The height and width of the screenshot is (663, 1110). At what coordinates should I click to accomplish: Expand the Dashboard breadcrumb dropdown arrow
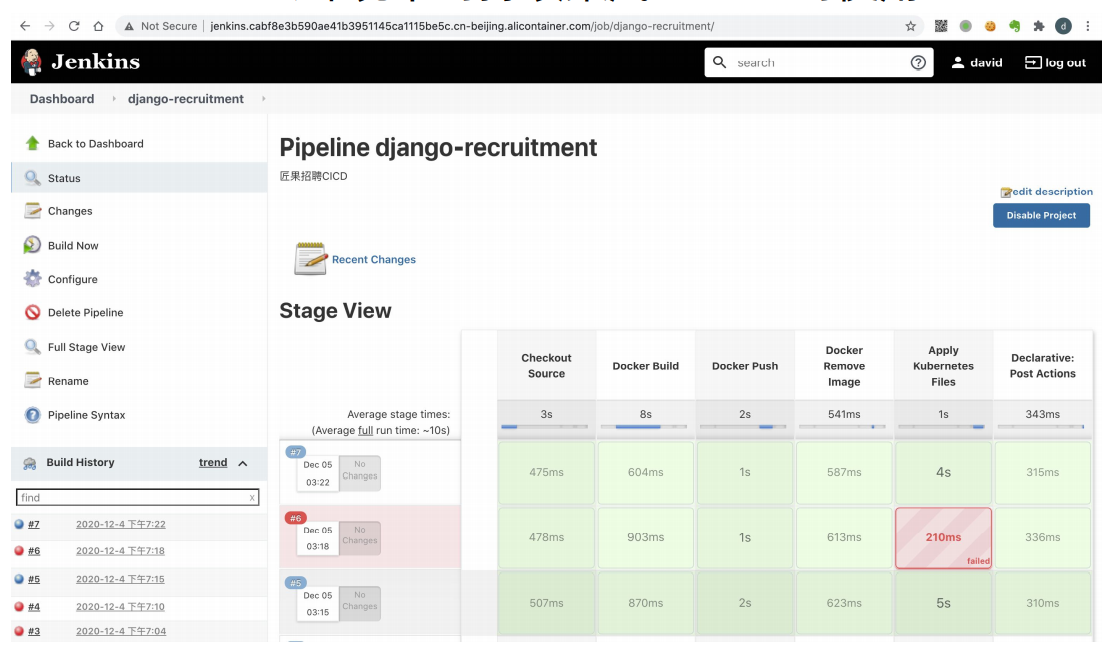click(x=113, y=99)
